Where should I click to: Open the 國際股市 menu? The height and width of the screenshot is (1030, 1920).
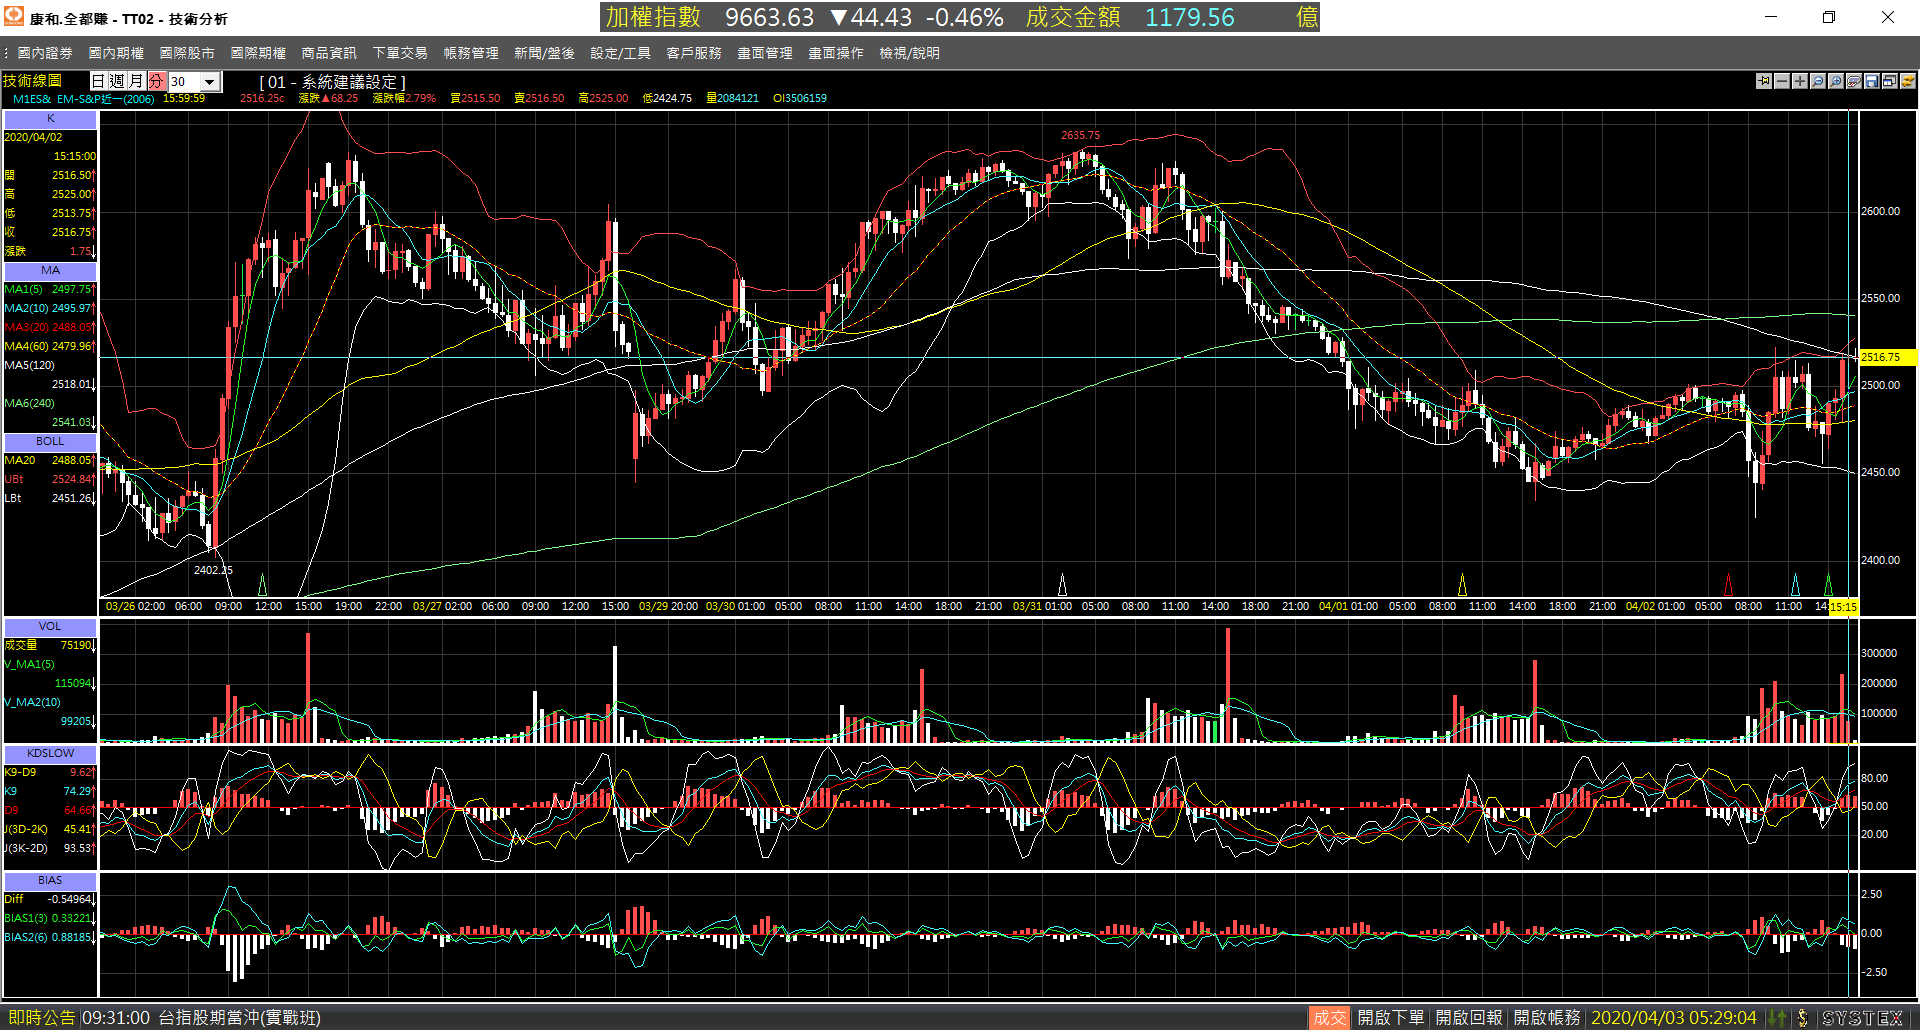(187, 53)
